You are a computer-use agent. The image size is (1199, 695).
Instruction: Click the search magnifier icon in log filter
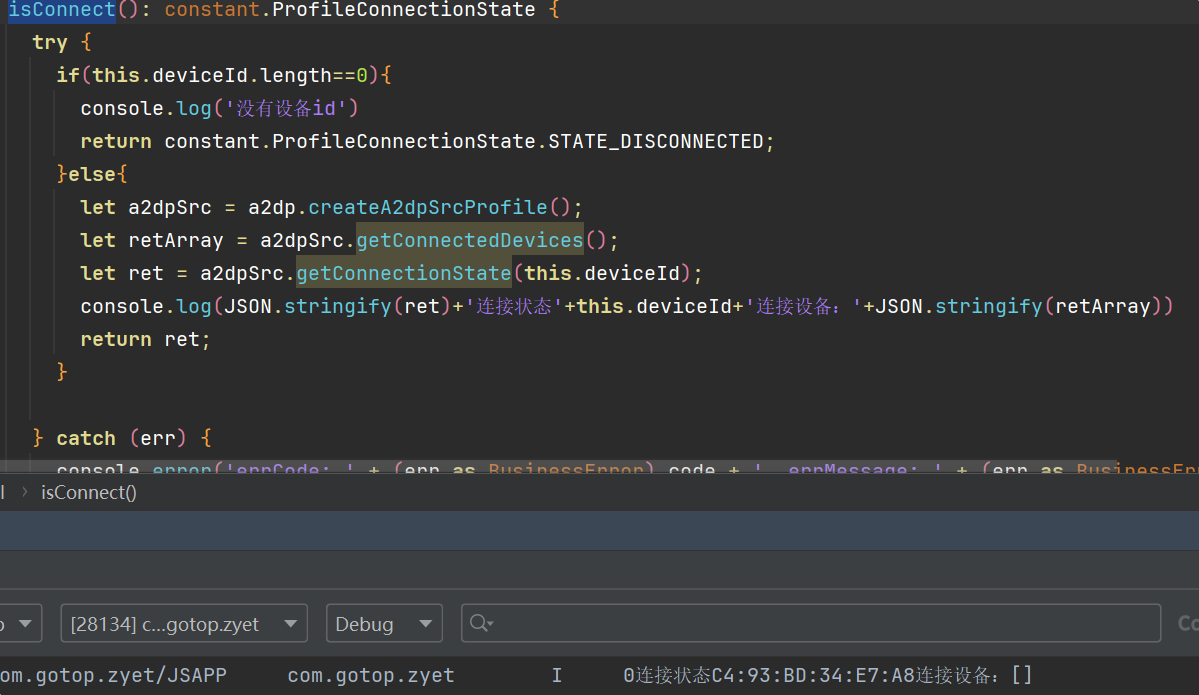point(480,624)
